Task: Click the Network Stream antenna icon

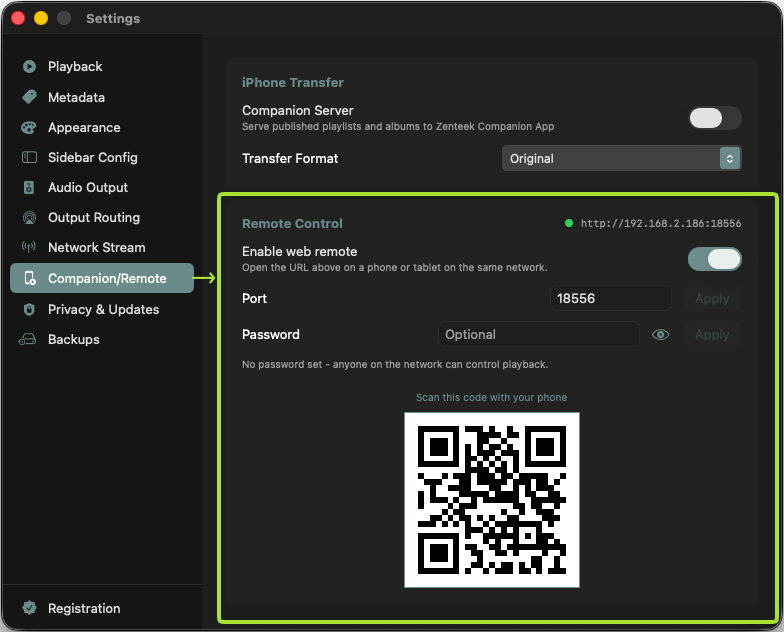Action: click(29, 247)
